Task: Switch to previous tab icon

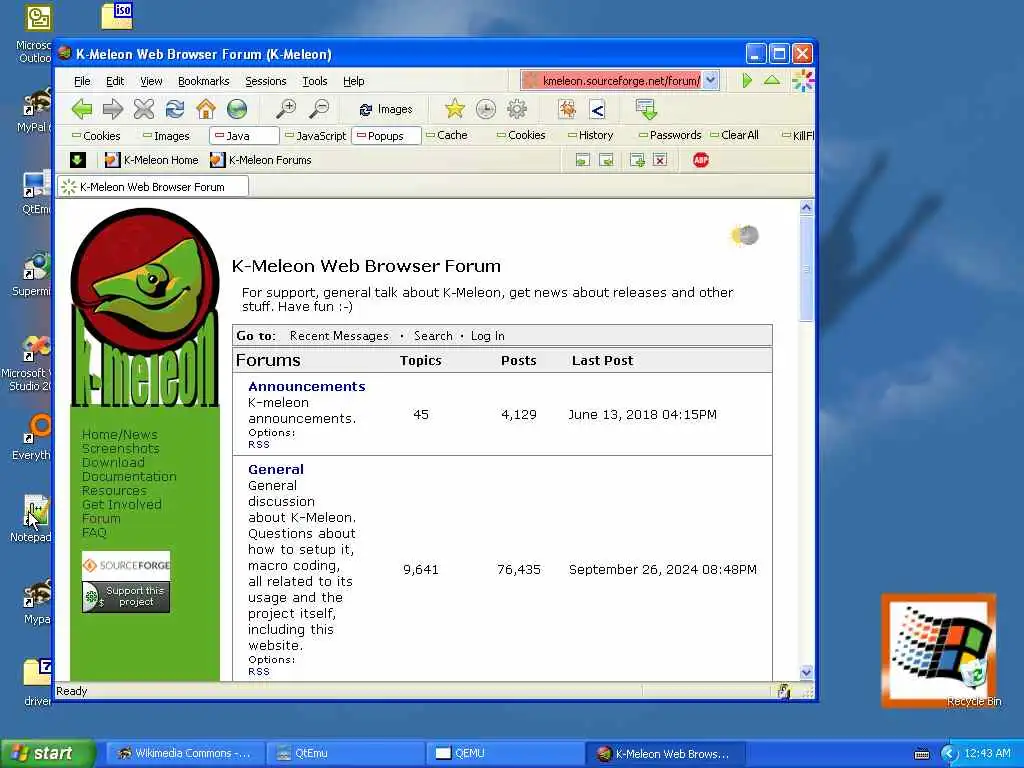Action: (x=583, y=160)
